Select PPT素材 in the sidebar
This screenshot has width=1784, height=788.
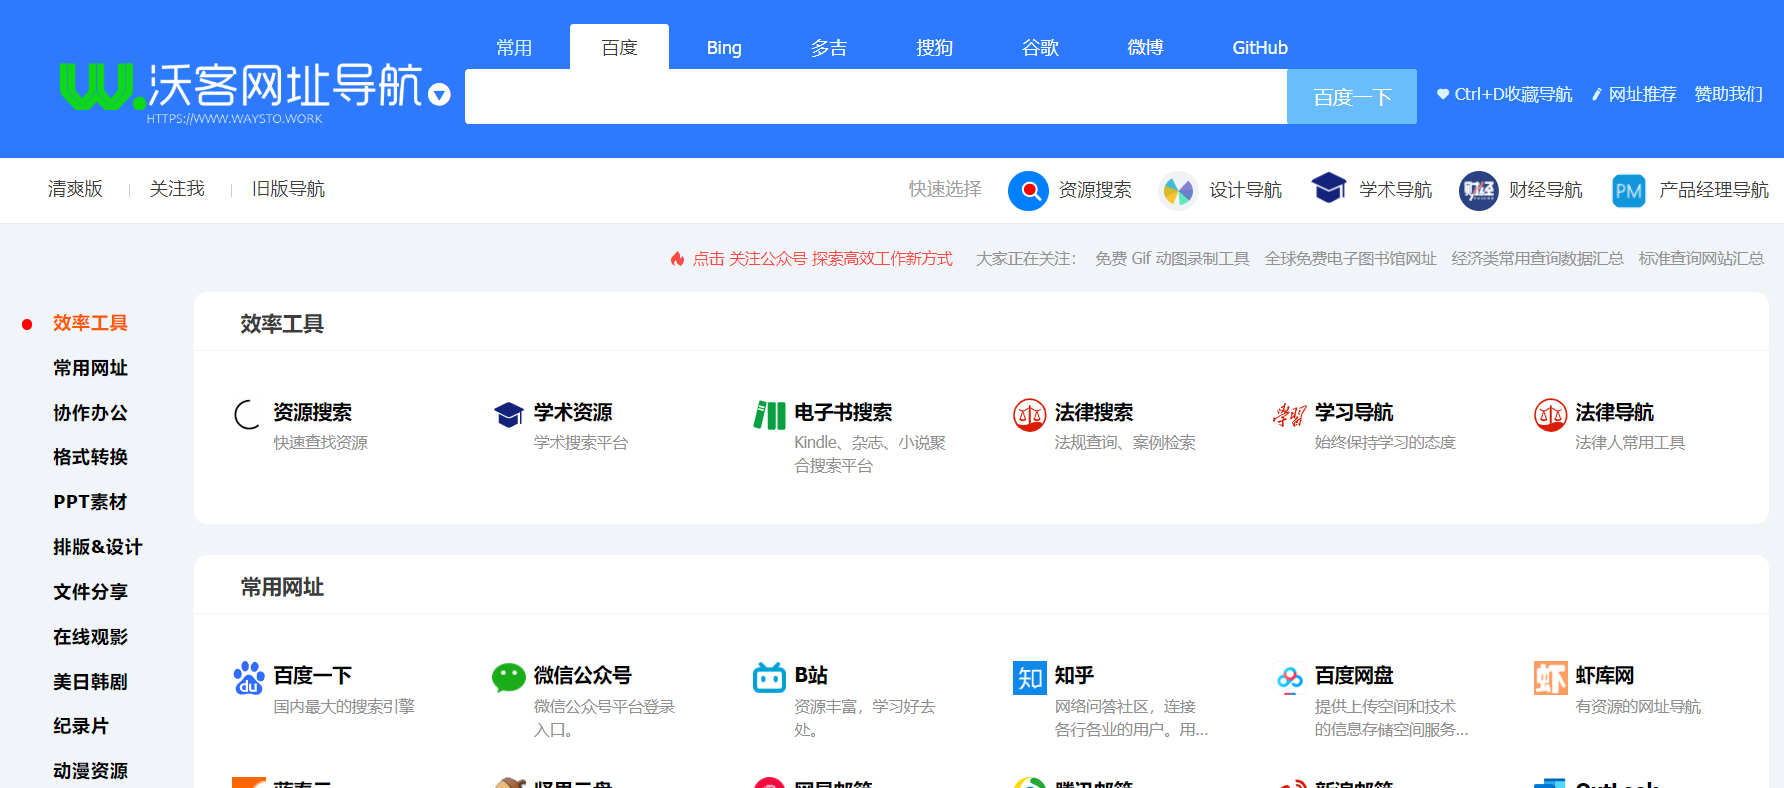(90, 502)
